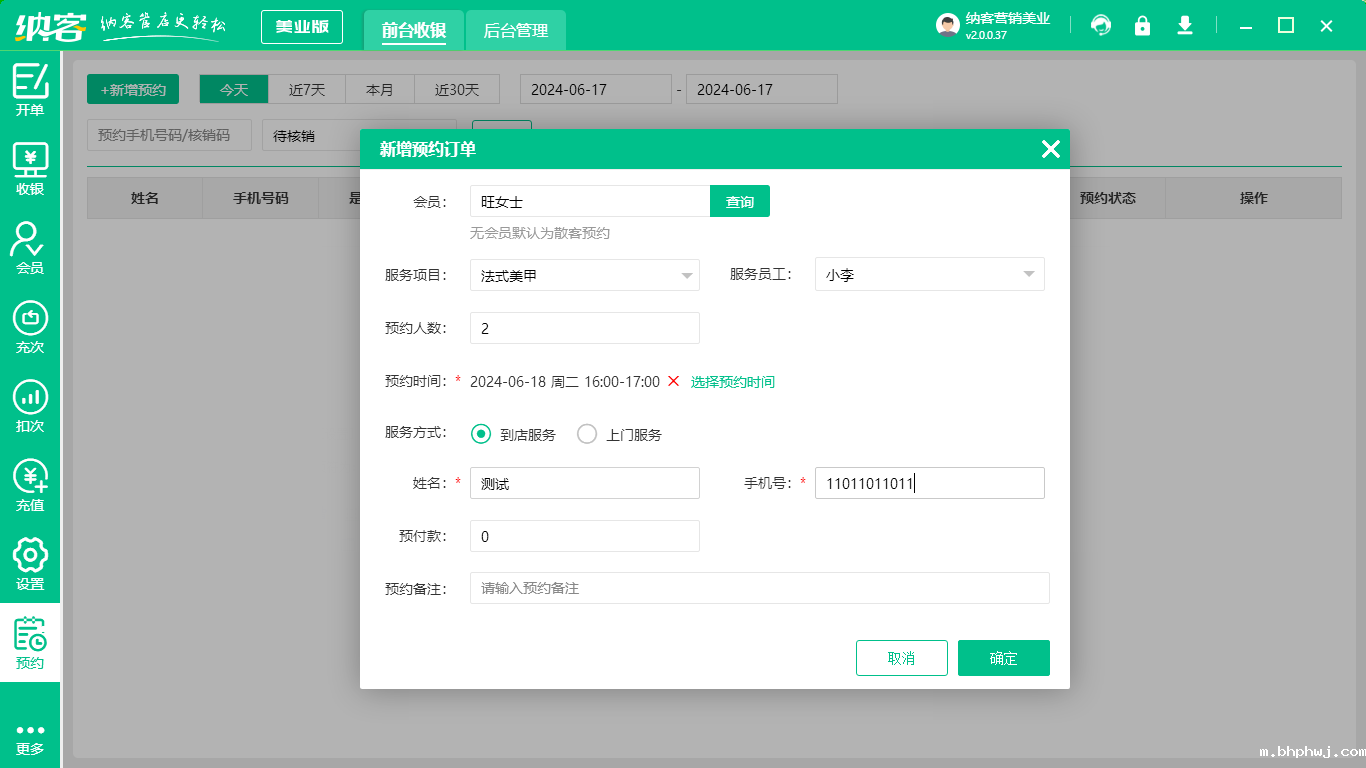Select the 近7天 date filter
Image resolution: width=1366 pixels, height=768 pixels.
(x=307, y=89)
